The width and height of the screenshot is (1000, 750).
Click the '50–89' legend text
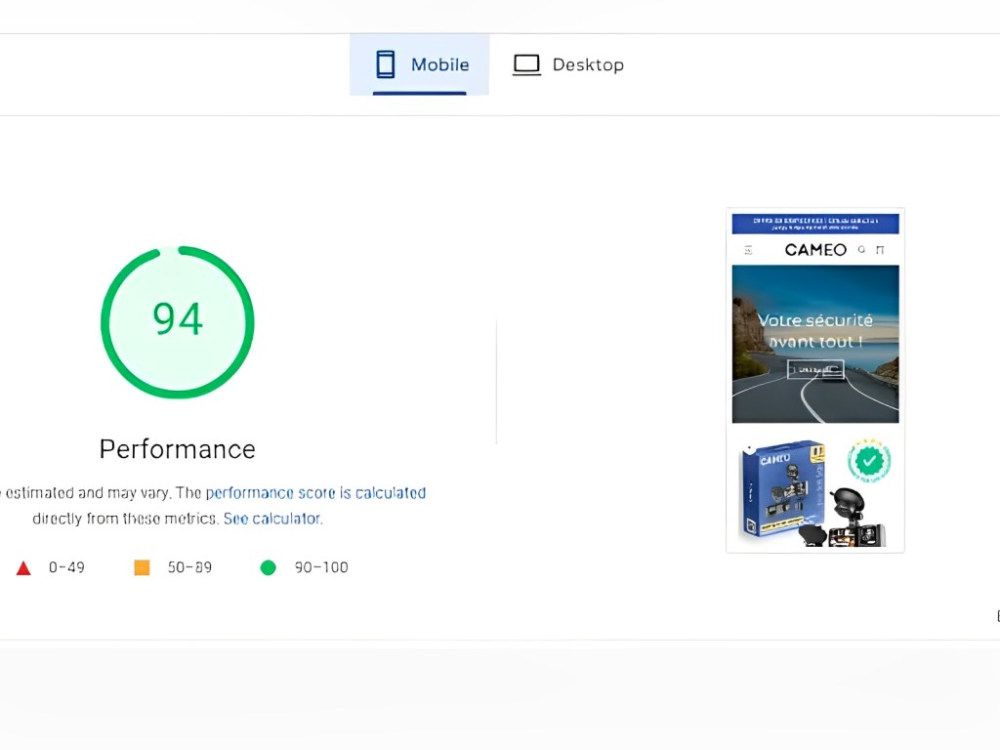click(189, 567)
